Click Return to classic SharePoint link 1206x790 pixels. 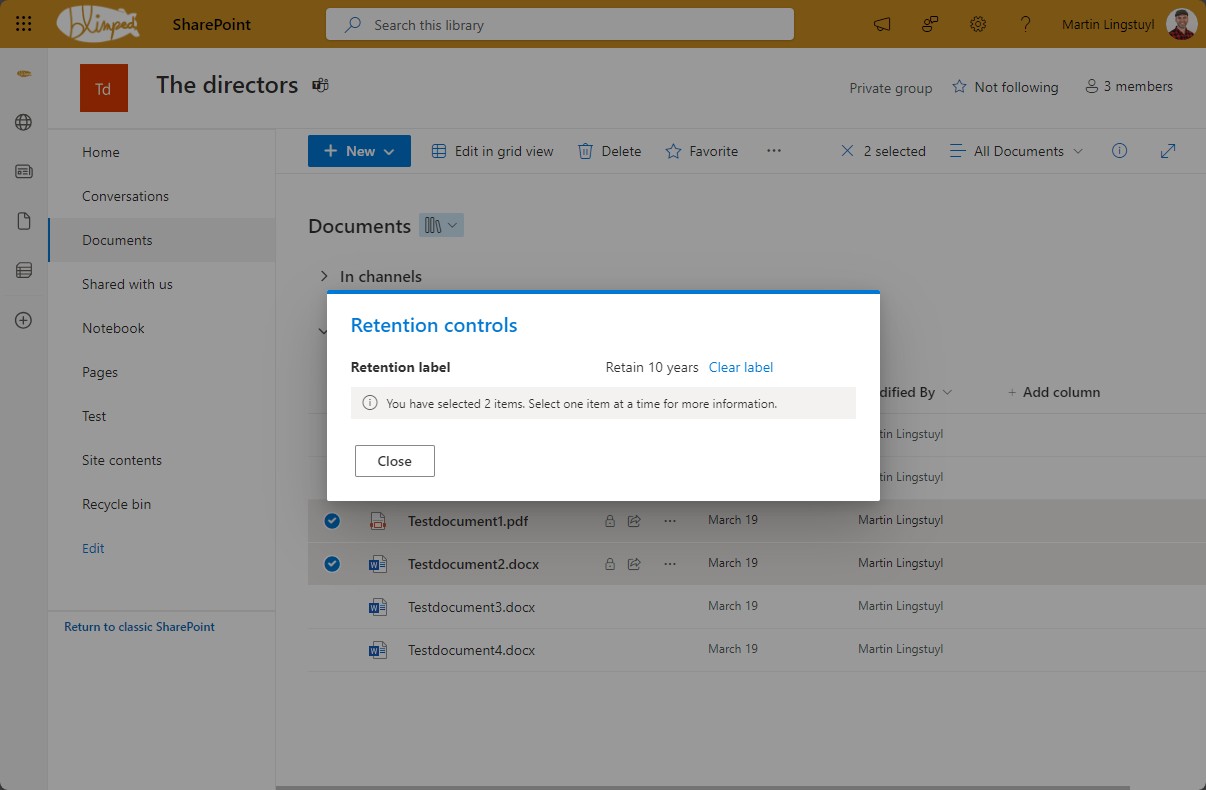pyautogui.click(x=139, y=627)
